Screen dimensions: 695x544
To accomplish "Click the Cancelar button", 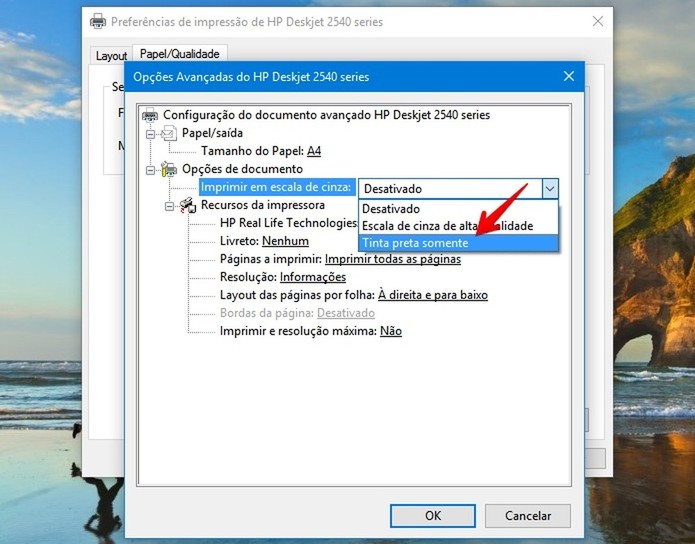I will (x=527, y=516).
